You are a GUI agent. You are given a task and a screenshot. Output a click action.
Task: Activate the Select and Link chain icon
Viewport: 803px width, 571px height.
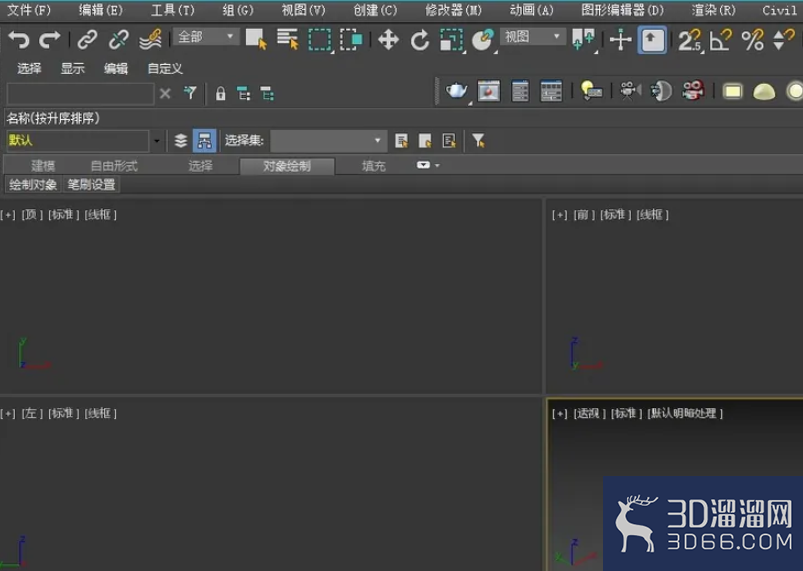87,39
